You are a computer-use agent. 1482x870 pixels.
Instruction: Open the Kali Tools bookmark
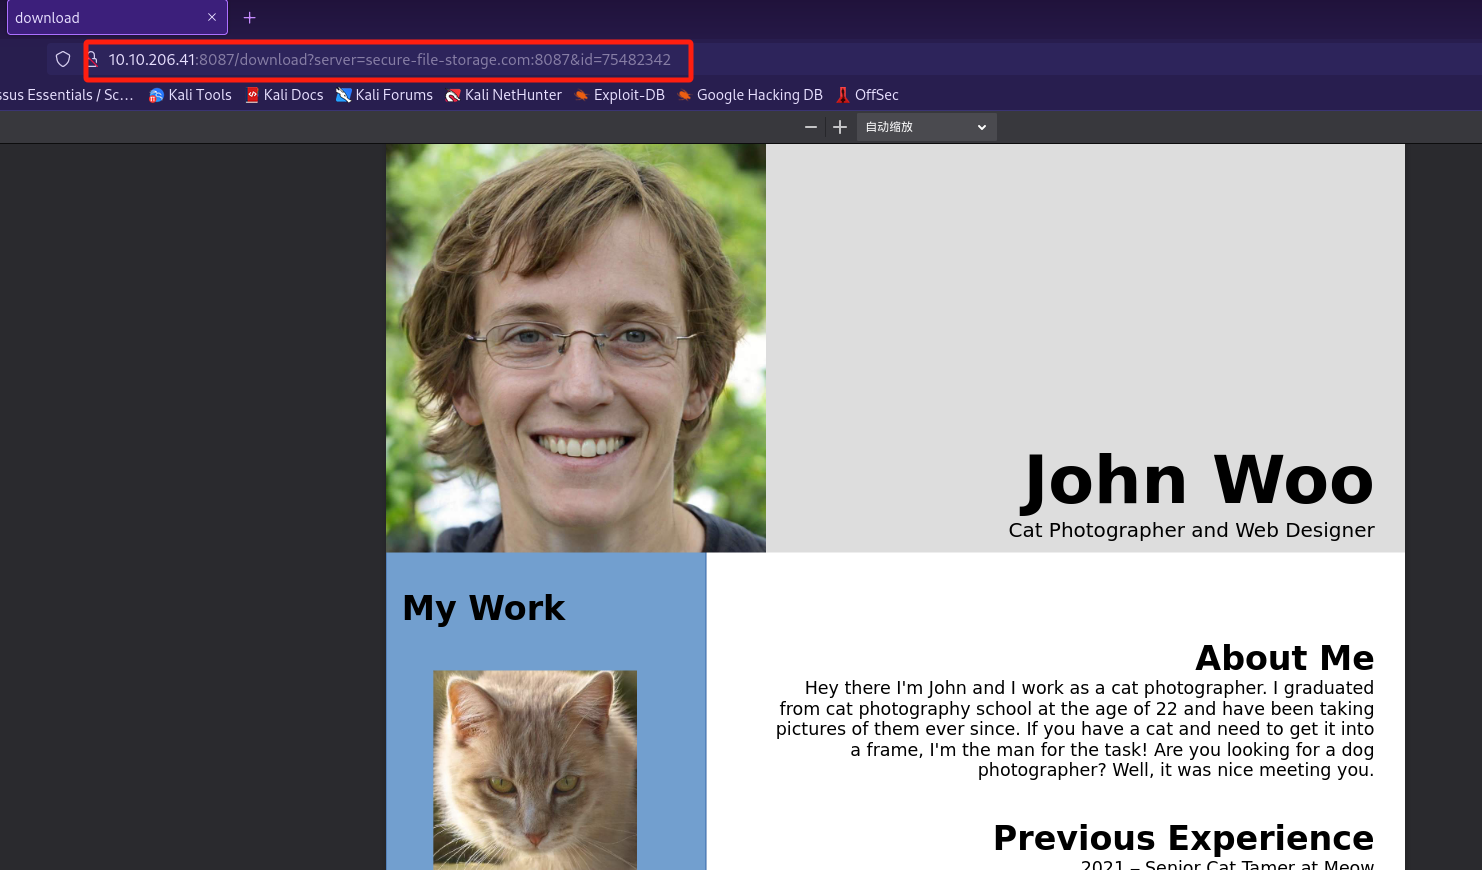click(x=190, y=95)
